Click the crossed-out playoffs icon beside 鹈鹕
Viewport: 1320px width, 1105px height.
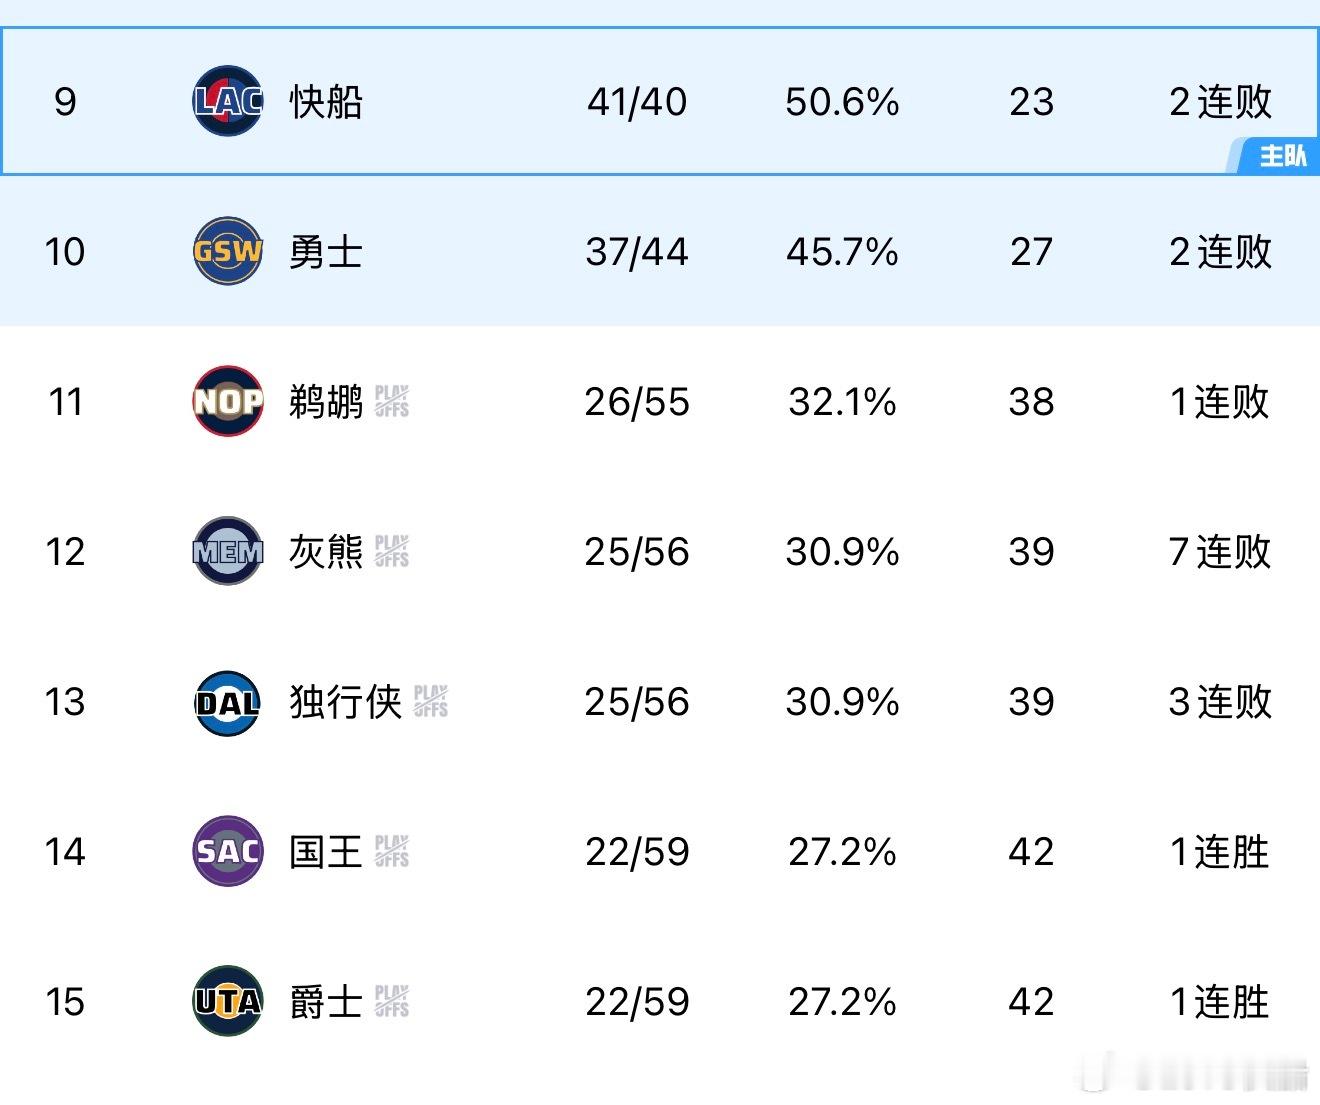tap(394, 402)
